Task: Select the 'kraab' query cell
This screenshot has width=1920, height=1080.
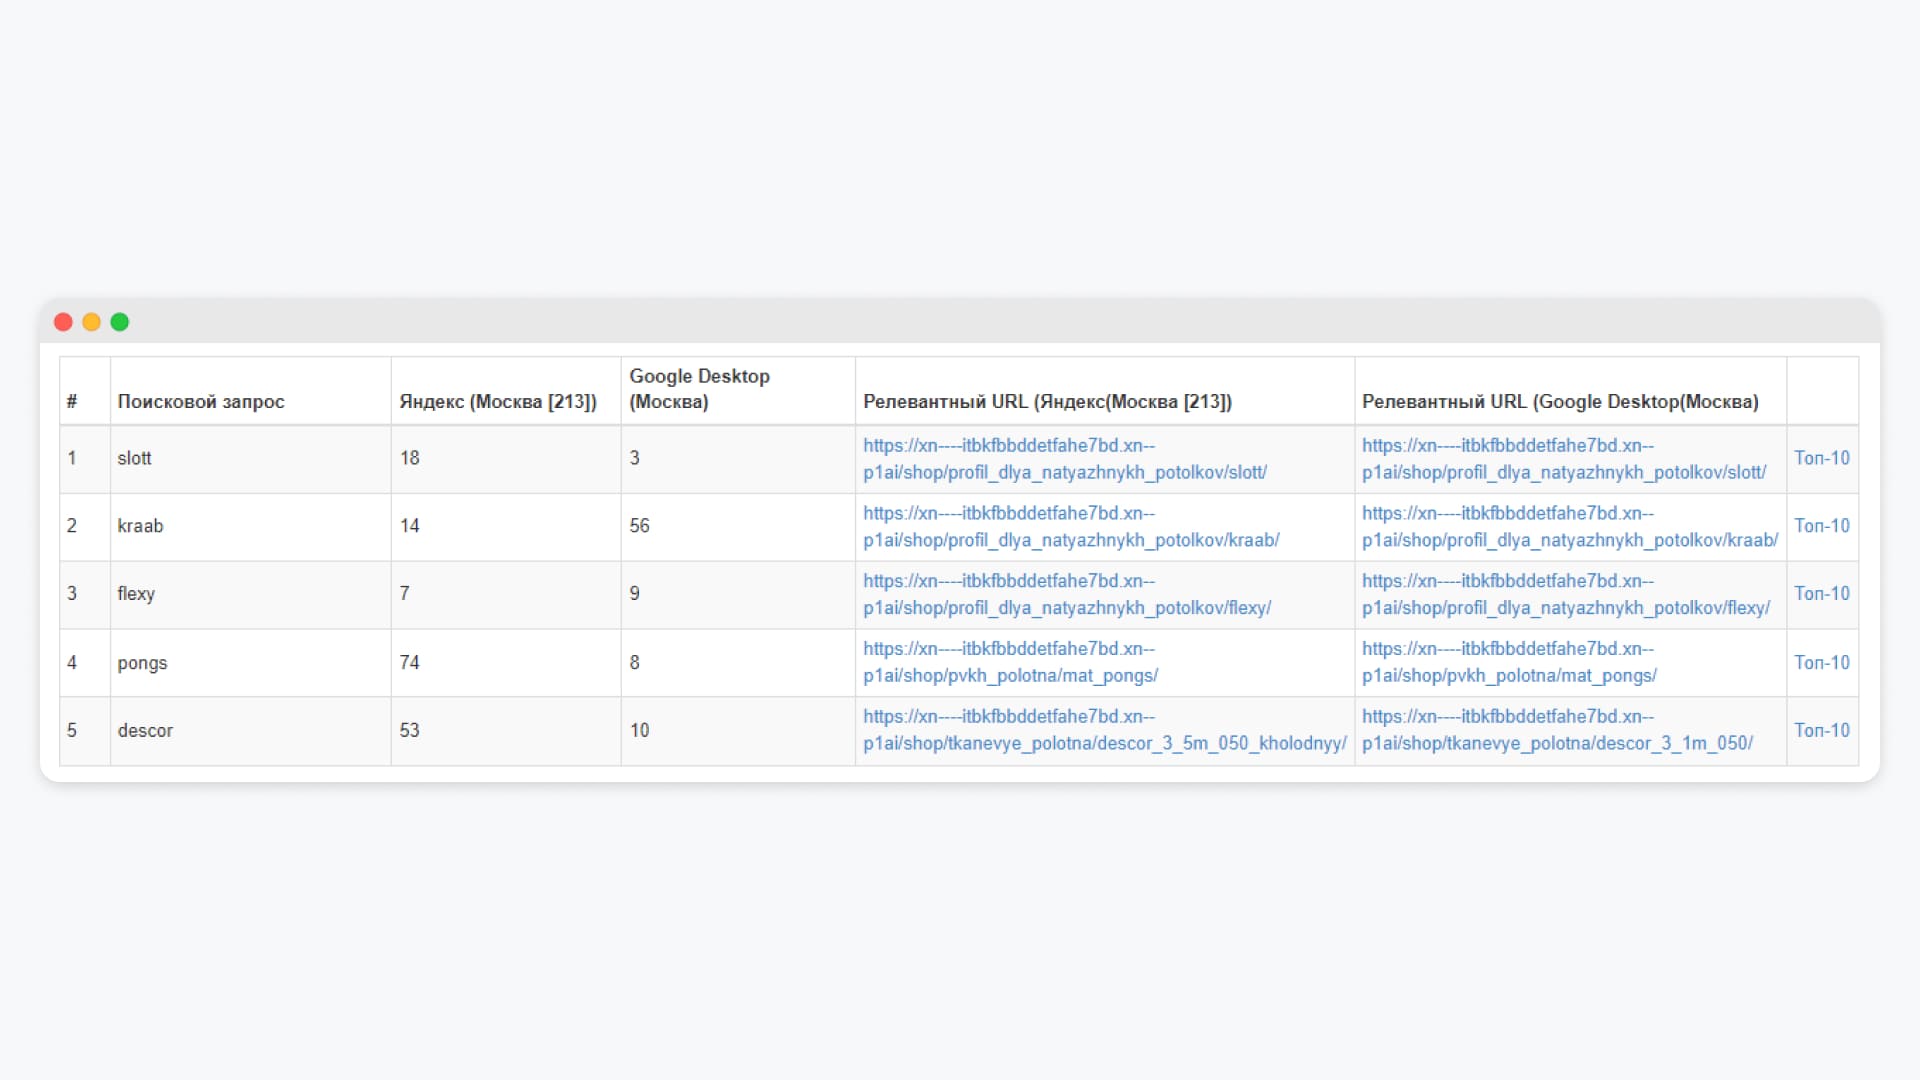Action: tap(250, 527)
